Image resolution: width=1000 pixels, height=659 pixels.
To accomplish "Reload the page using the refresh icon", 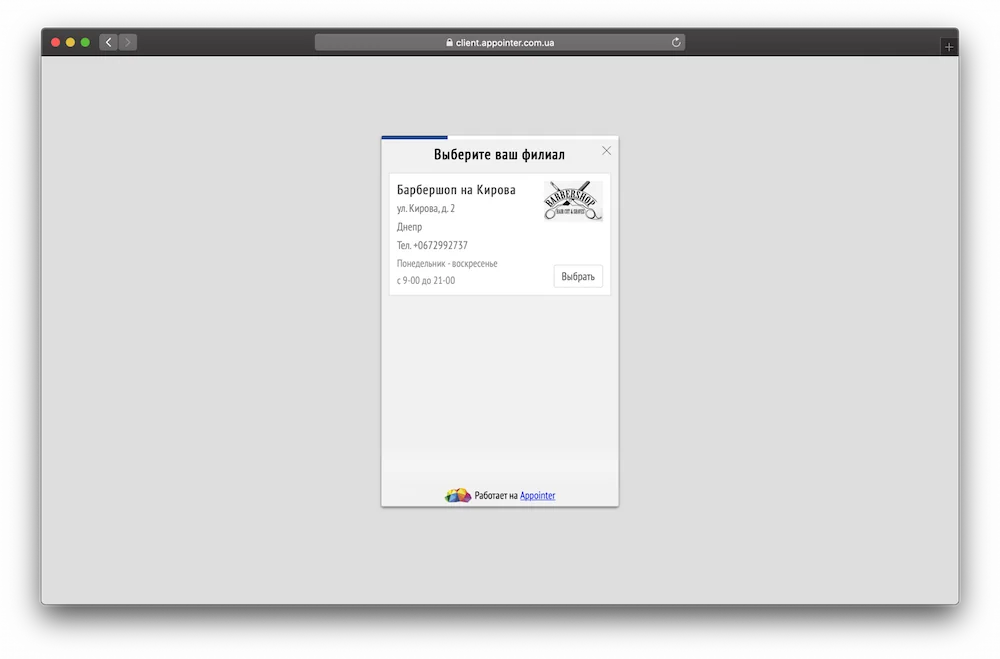I will pos(676,42).
